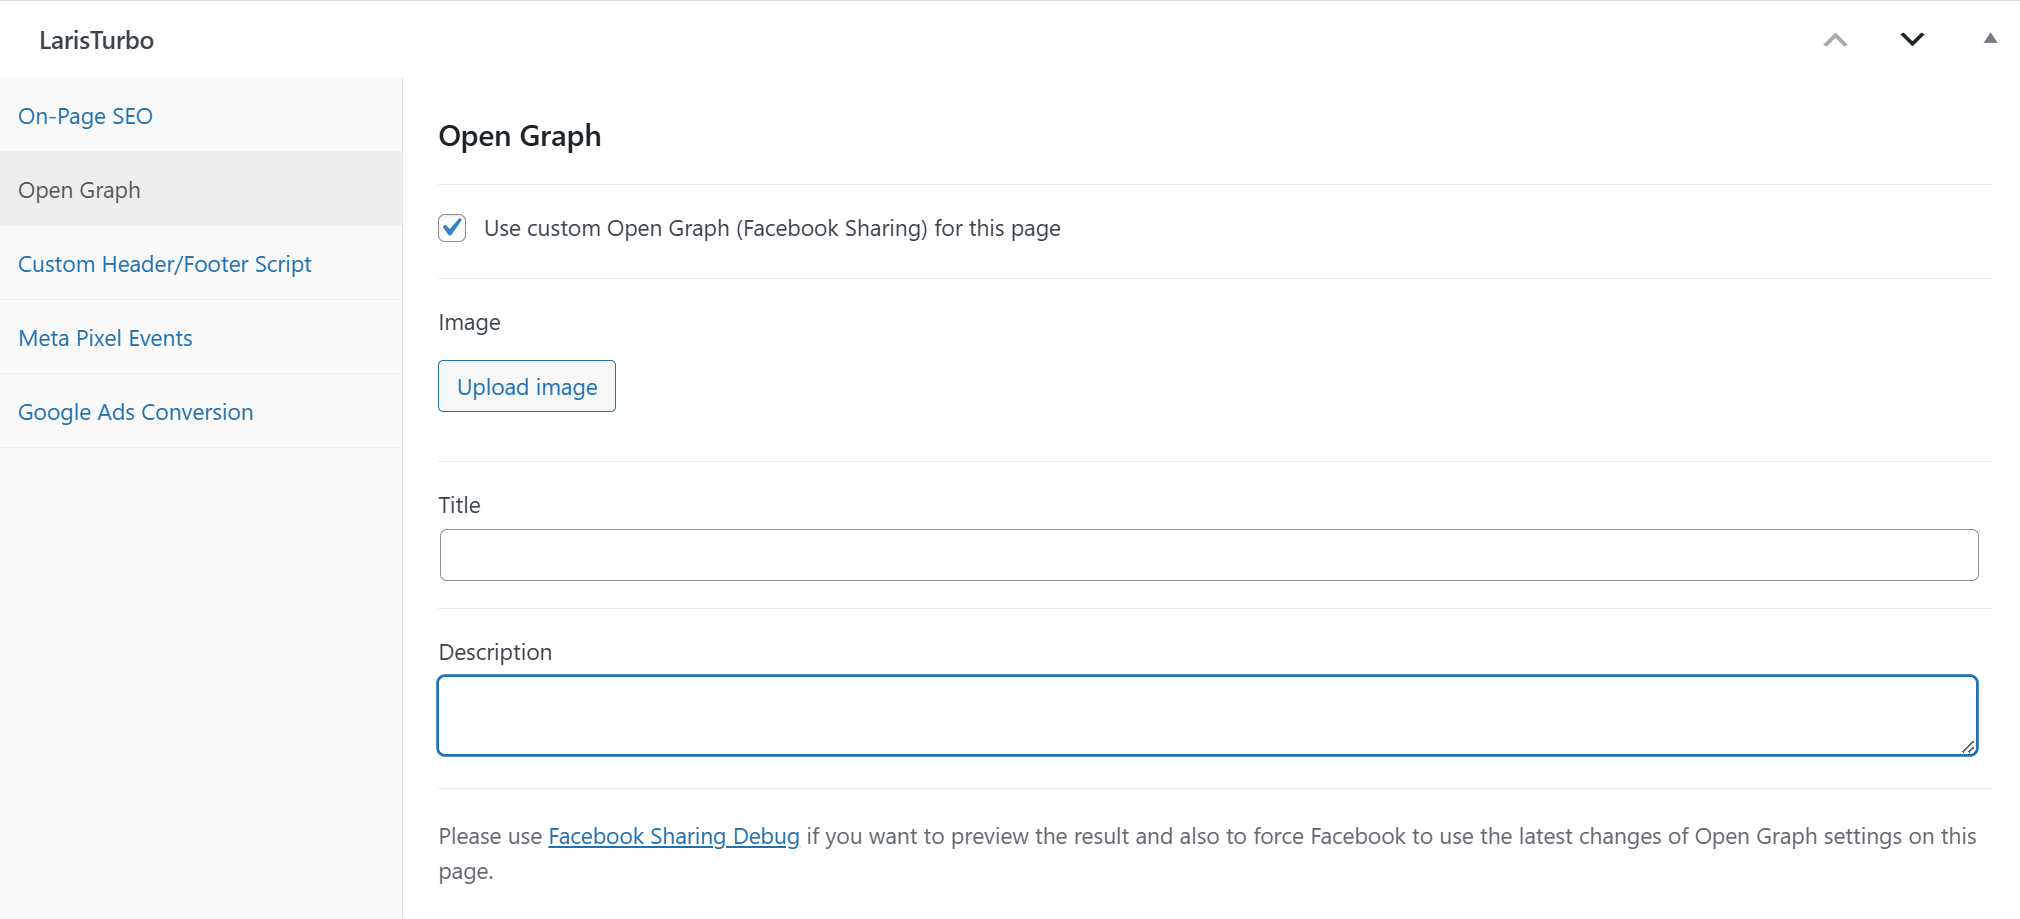Focus the Title input field

point(1208,555)
